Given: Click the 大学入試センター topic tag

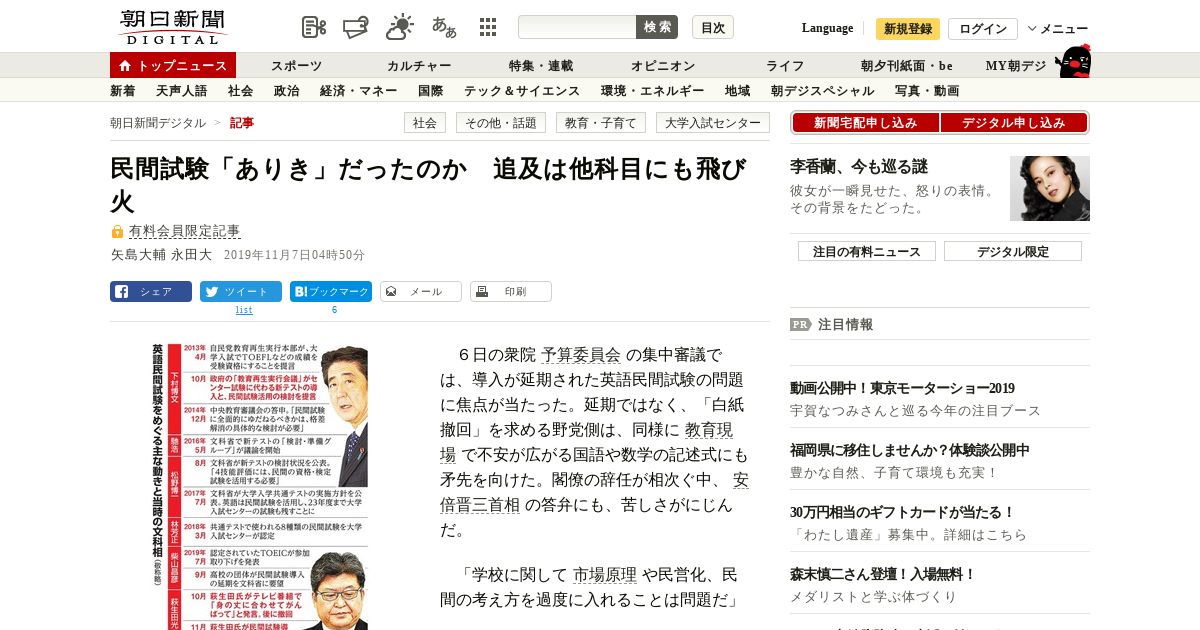Looking at the screenshot, I should click(x=713, y=123).
